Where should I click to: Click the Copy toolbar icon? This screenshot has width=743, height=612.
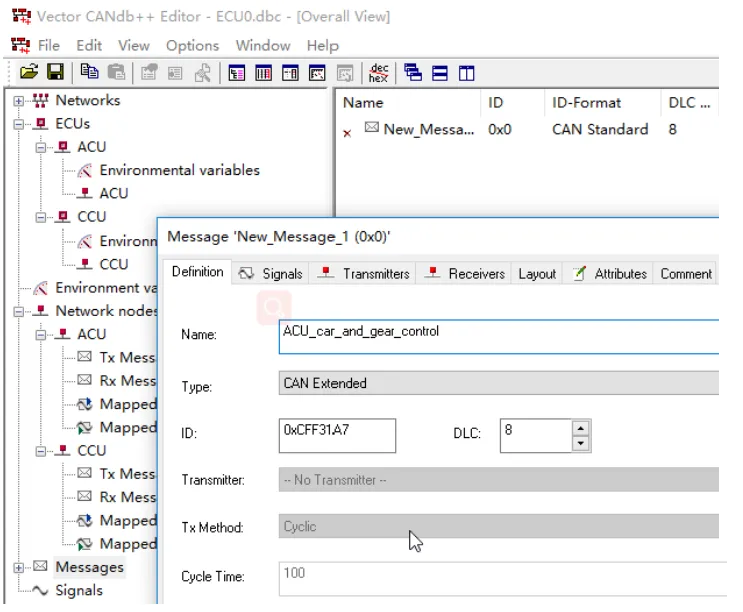coord(90,72)
